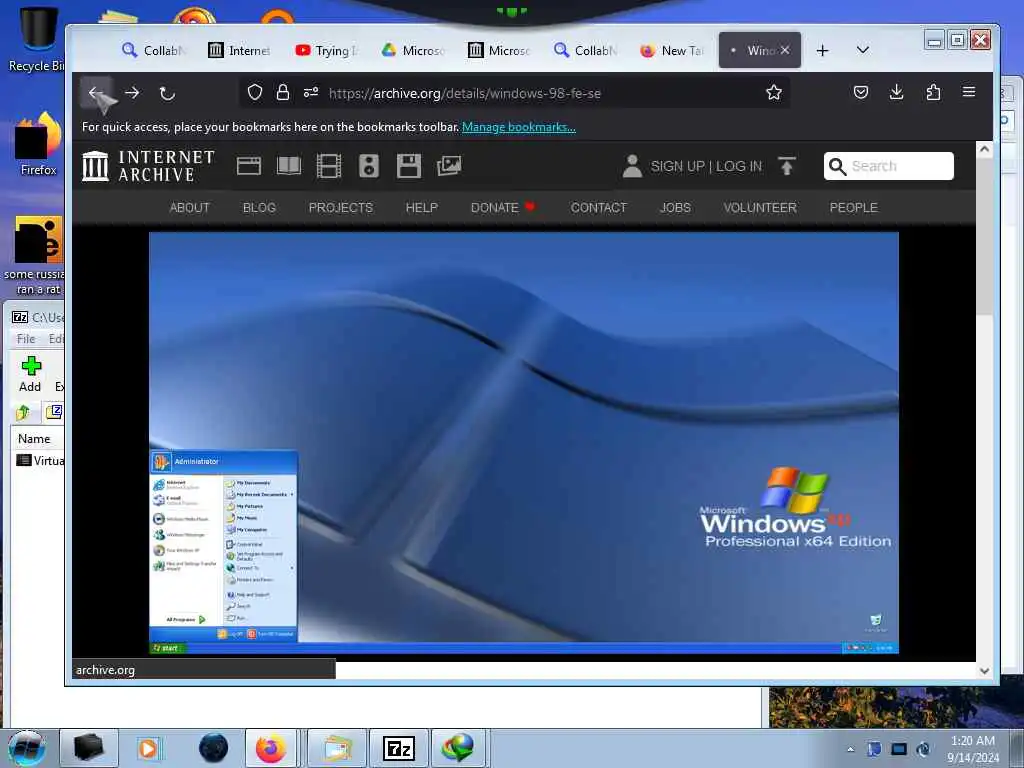Close the current Windows tab

(x=785, y=50)
